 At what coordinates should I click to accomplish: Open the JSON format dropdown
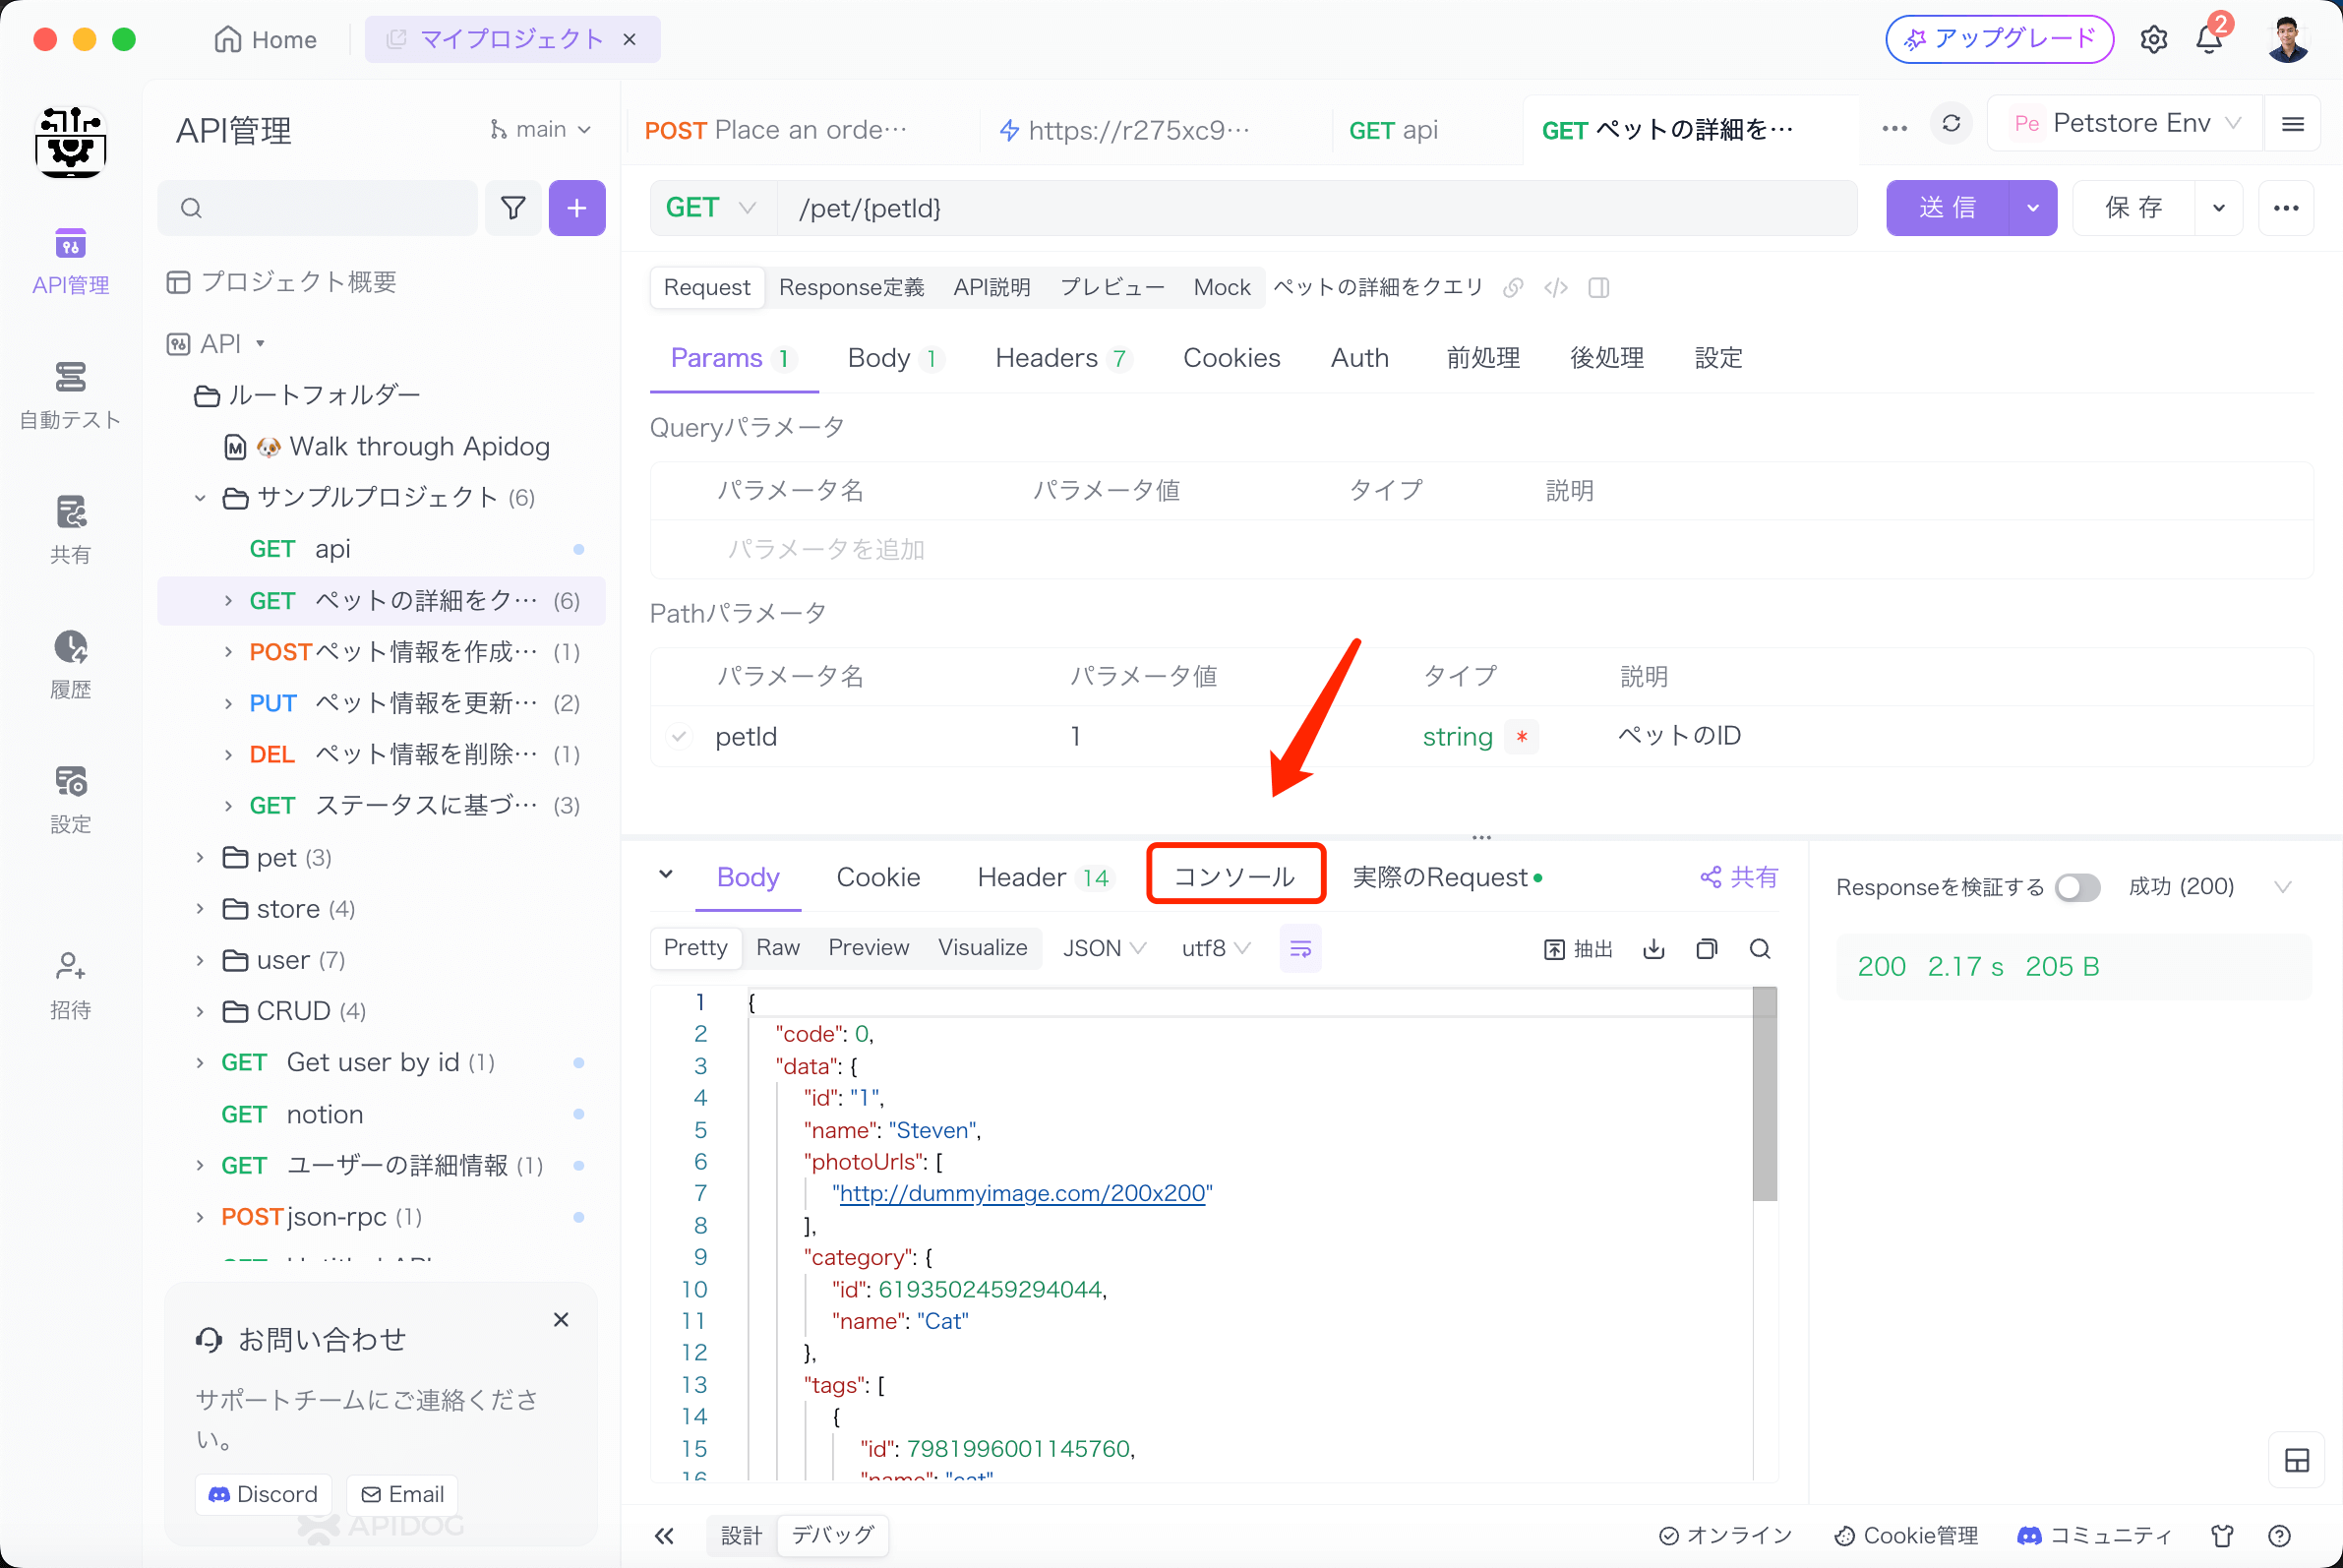(x=1105, y=948)
